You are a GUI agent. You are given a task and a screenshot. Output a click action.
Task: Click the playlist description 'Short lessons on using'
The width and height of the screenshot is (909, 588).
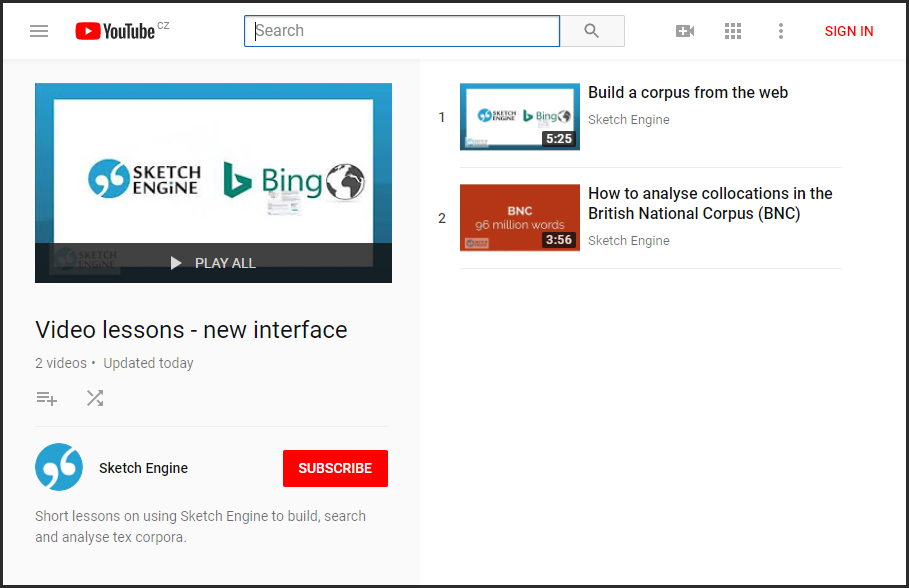(201, 527)
